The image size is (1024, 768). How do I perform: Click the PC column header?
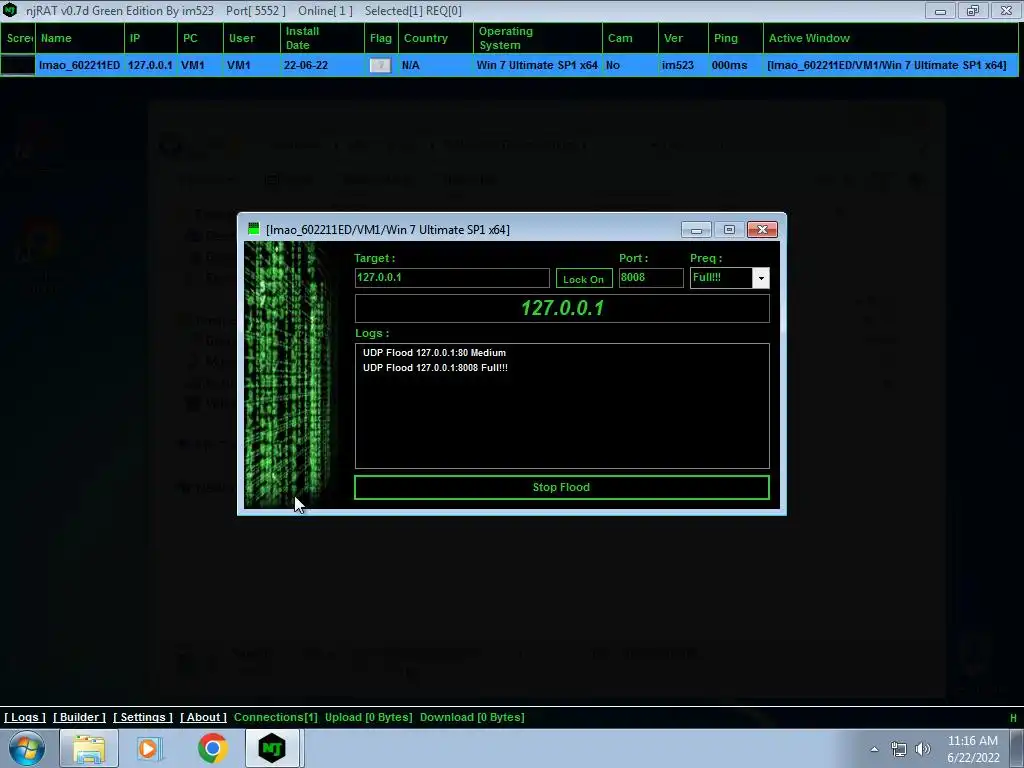coord(200,38)
